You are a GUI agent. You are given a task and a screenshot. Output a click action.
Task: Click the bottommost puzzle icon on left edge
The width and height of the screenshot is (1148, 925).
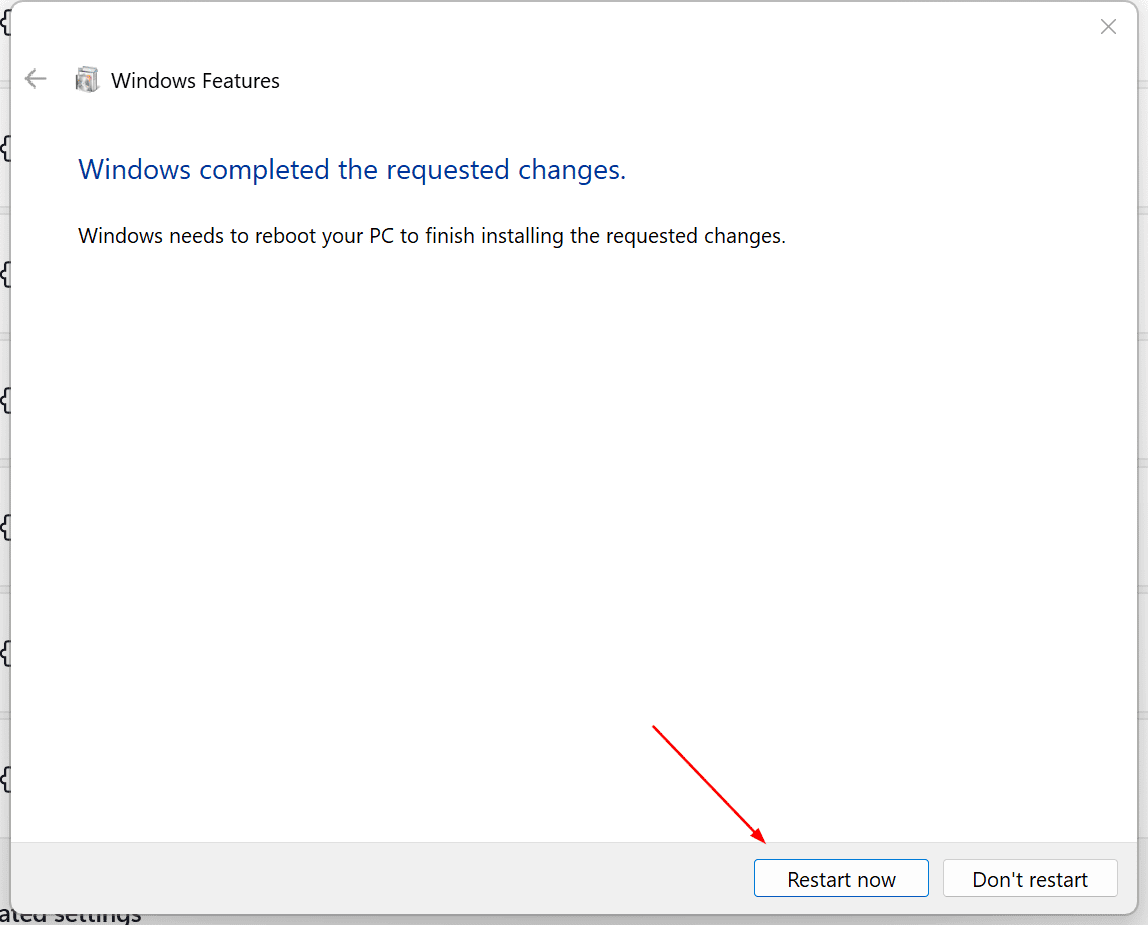[x=4, y=778]
